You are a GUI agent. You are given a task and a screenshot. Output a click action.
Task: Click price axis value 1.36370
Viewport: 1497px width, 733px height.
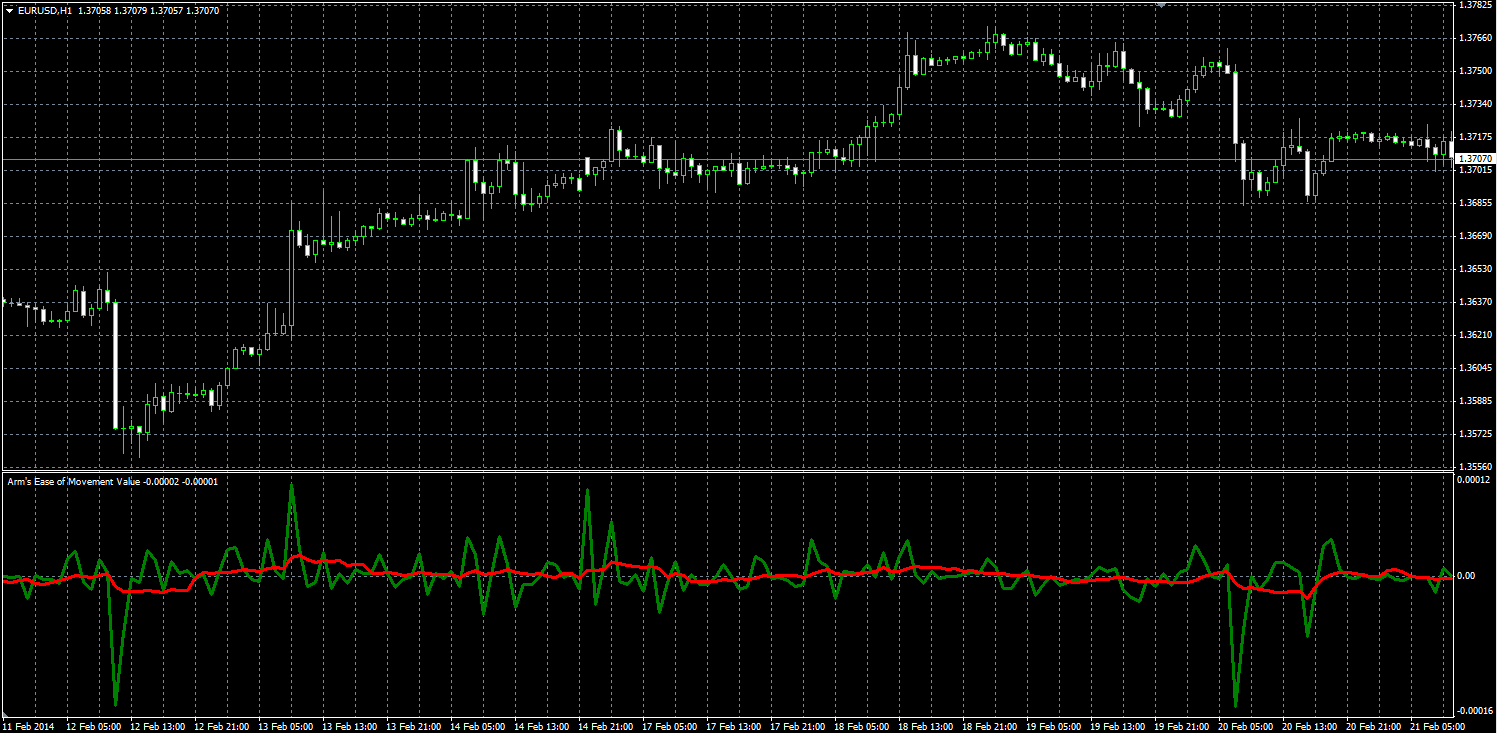coord(1476,302)
